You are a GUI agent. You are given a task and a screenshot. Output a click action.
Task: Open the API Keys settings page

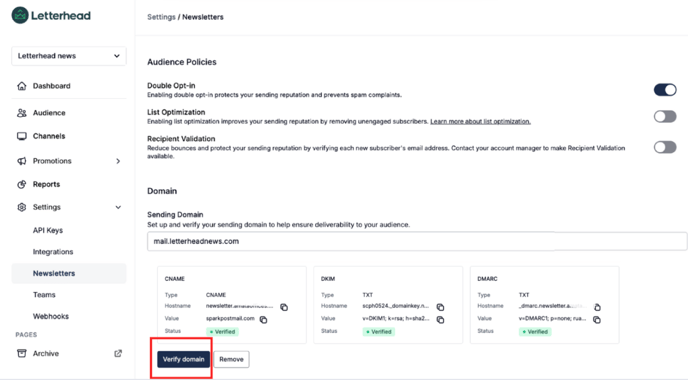tap(48, 230)
